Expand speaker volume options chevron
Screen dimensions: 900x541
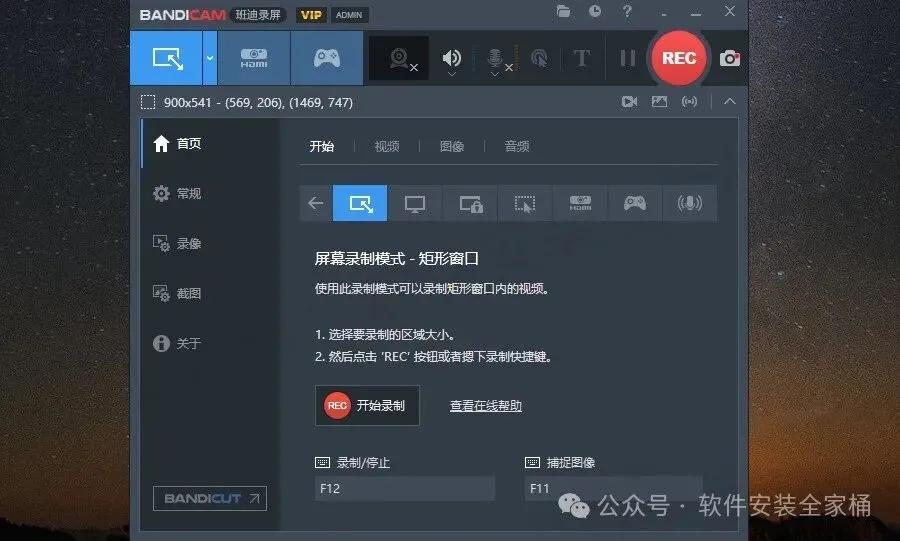click(x=452, y=74)
